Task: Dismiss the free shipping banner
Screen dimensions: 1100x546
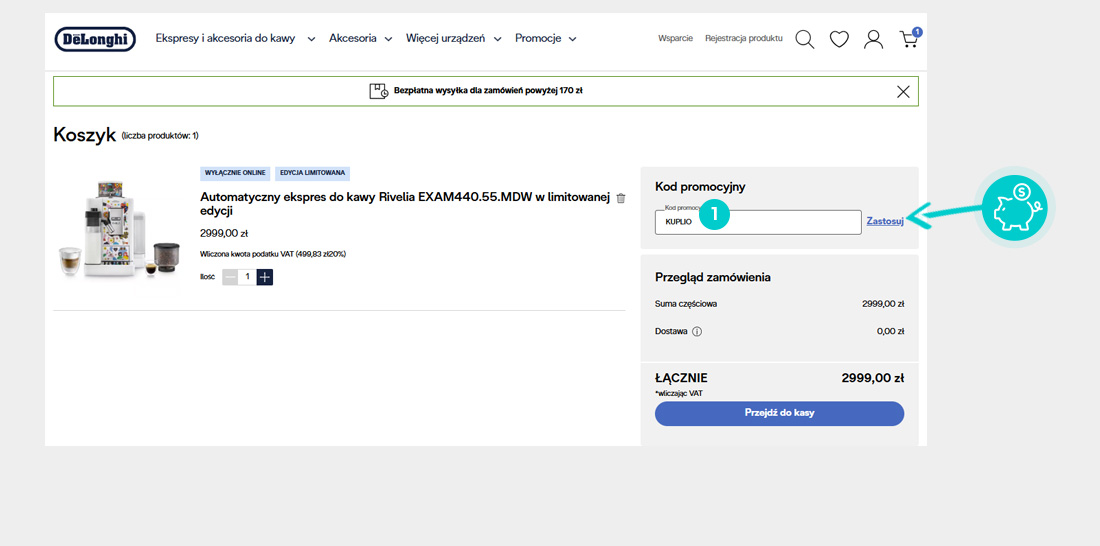Action: [903, 91]
